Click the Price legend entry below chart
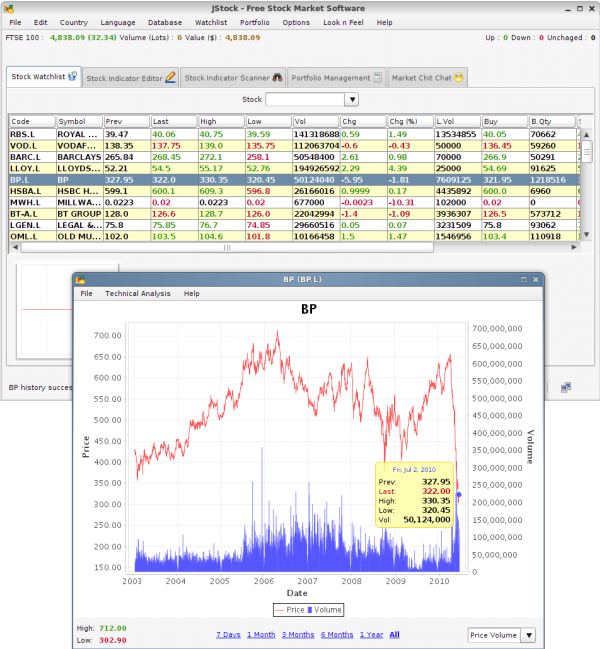 (290, 610)
